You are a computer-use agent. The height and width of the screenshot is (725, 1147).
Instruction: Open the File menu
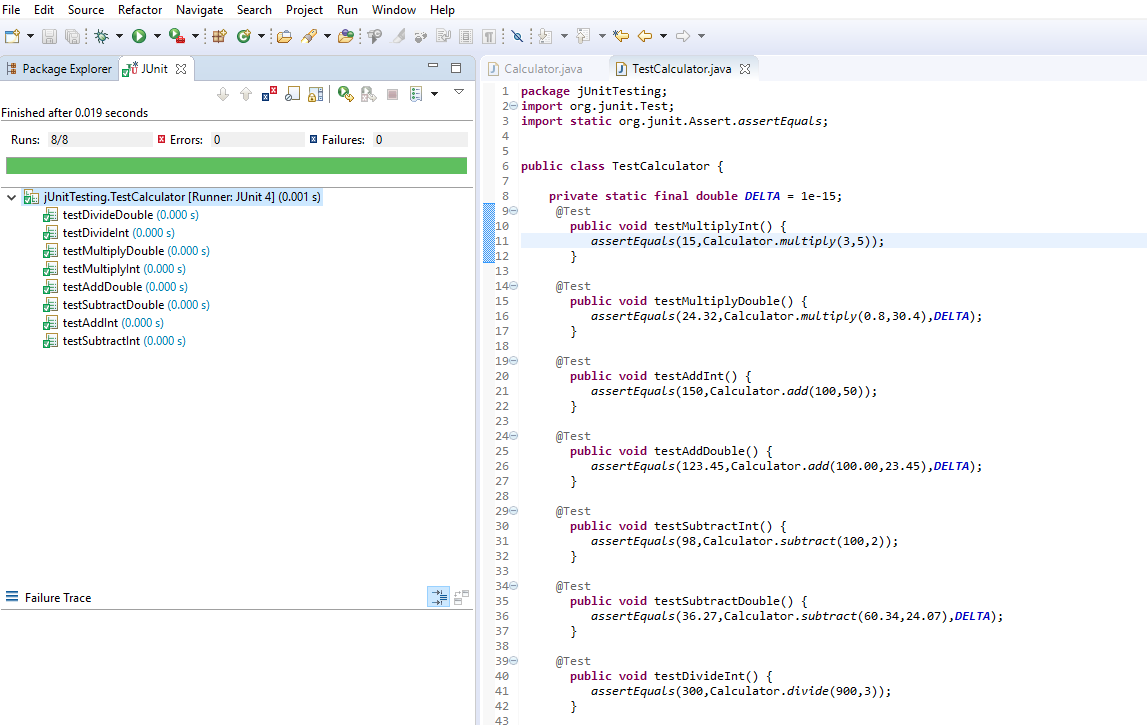12,10
